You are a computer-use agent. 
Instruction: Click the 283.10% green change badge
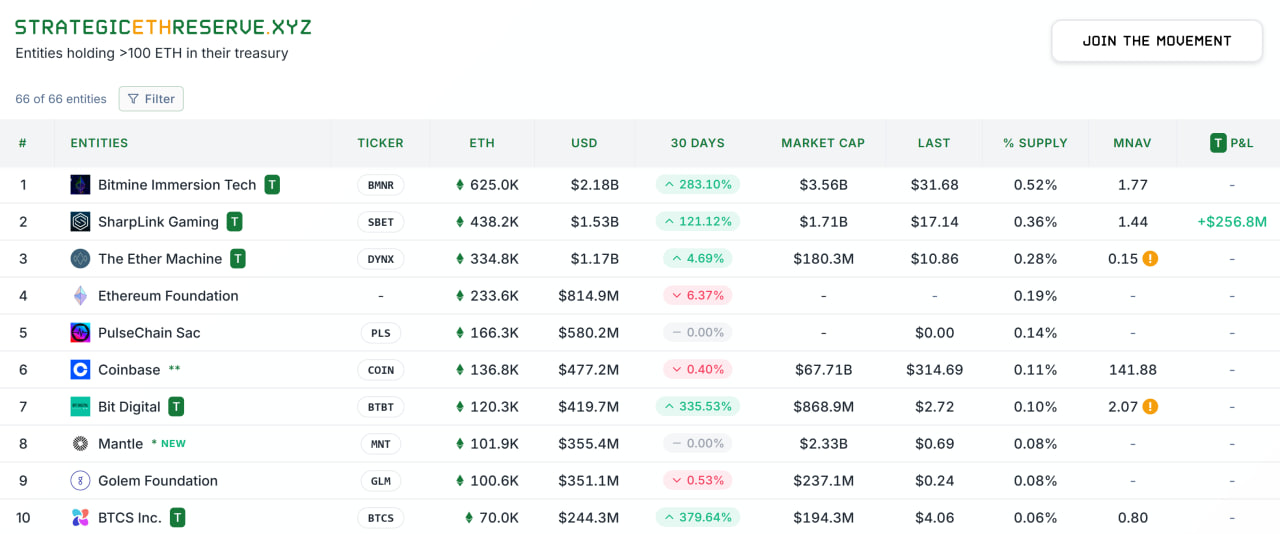tap(698, 185)
